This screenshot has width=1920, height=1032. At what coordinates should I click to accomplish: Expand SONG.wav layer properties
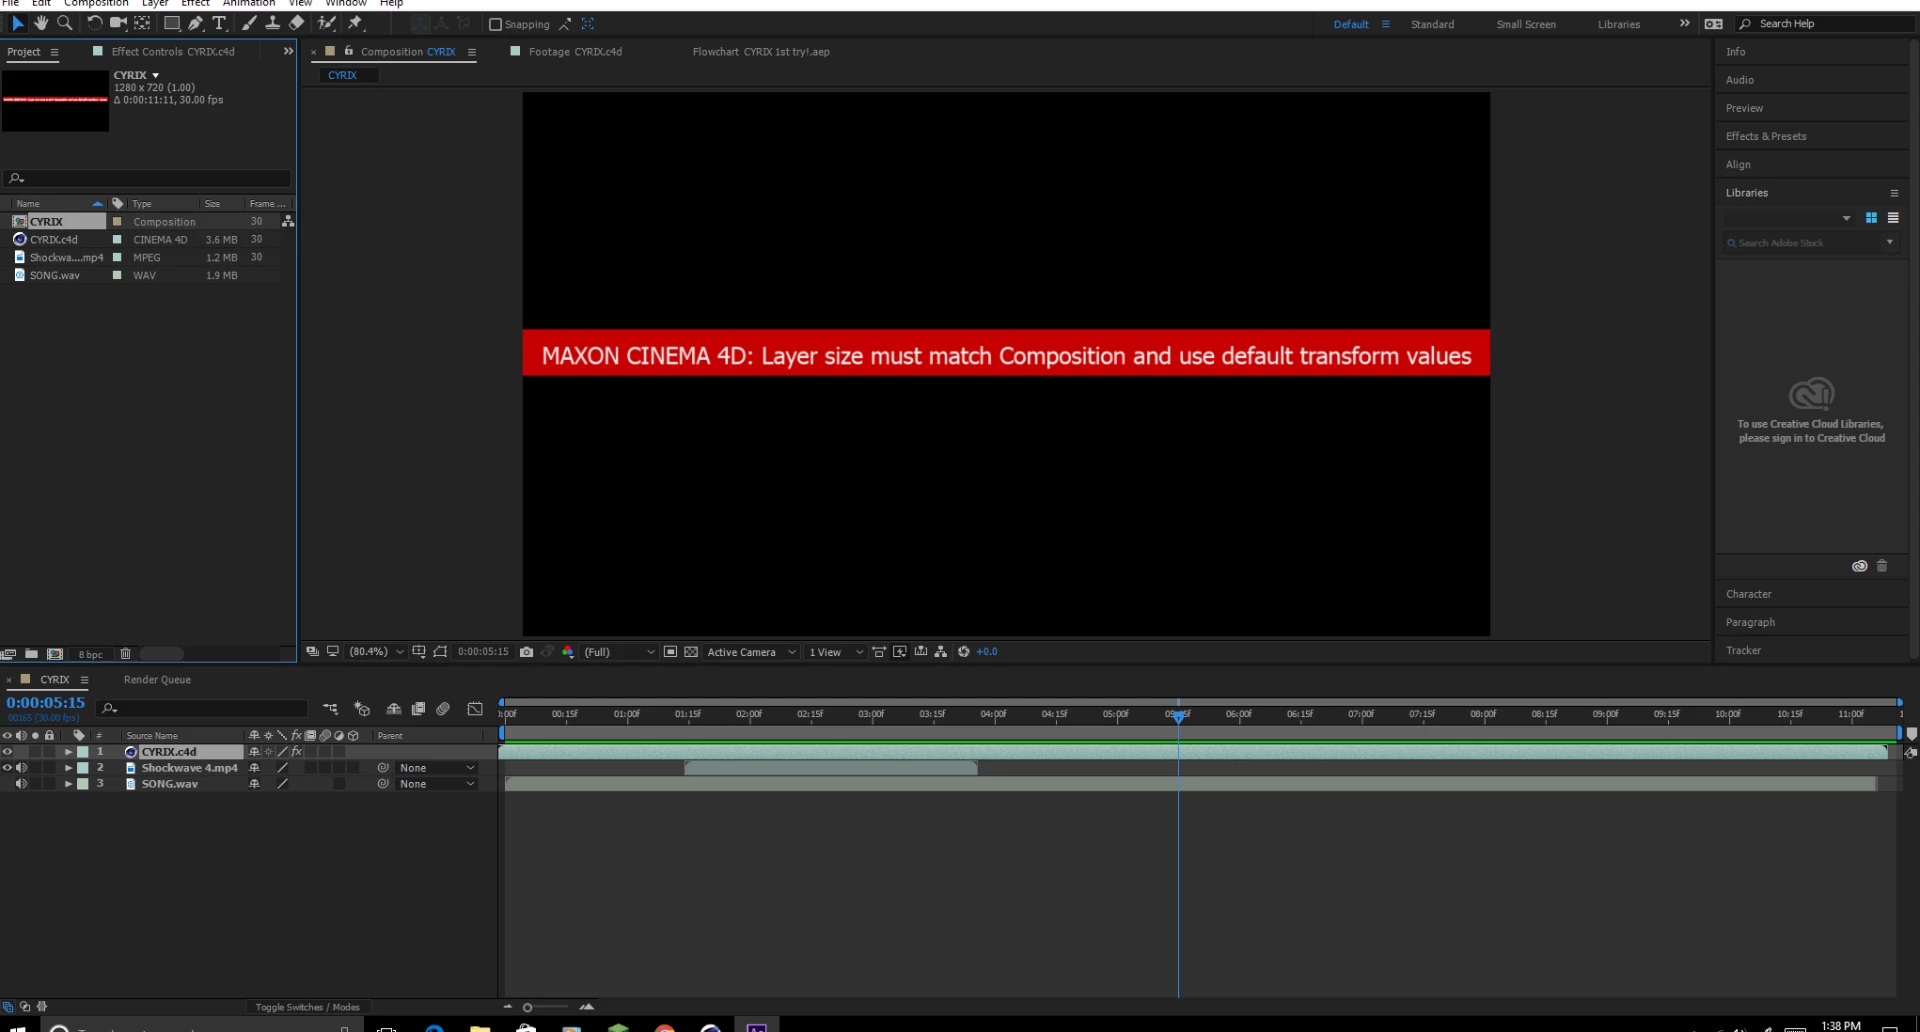[68, 784]
